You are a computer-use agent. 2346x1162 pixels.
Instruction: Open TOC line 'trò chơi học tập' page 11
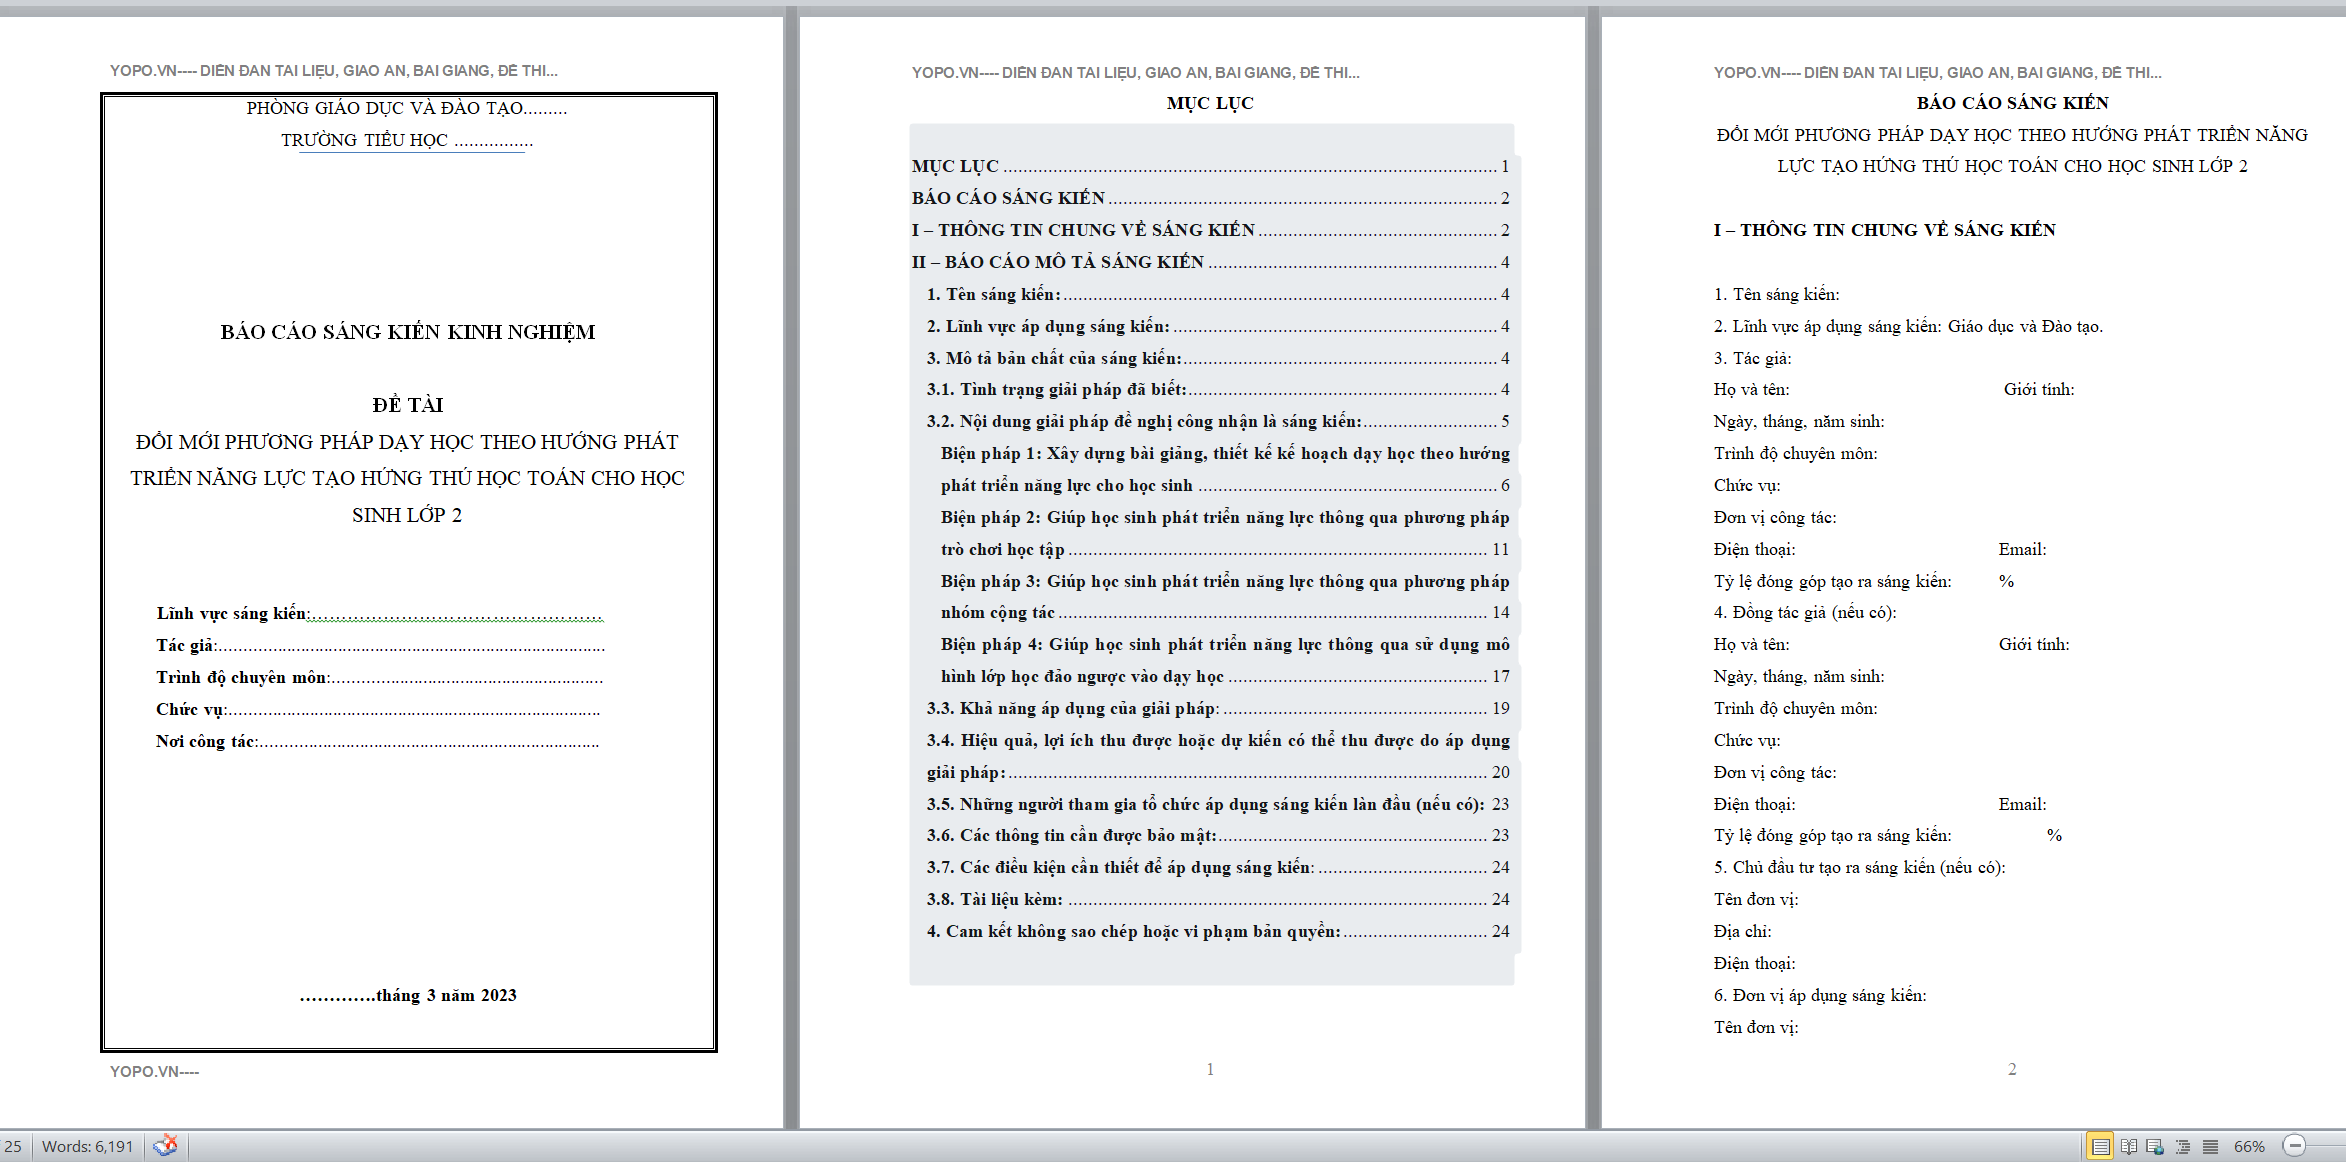tap(1225, 549)
